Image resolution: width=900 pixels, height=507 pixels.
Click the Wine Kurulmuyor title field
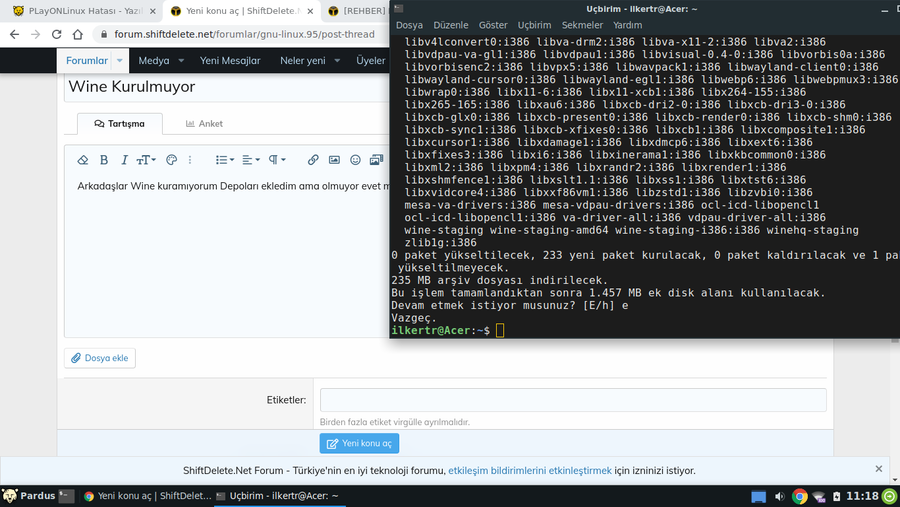(227, 87)
